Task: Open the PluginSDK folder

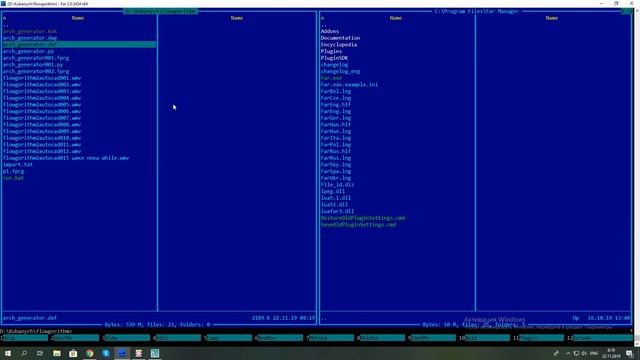Action: (x=334, y=58)
